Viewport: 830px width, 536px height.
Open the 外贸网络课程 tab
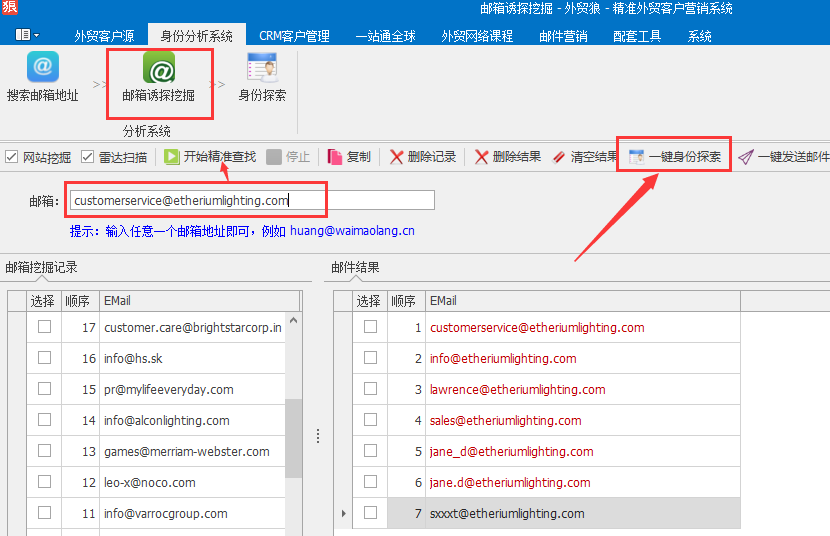coord(477,36)
